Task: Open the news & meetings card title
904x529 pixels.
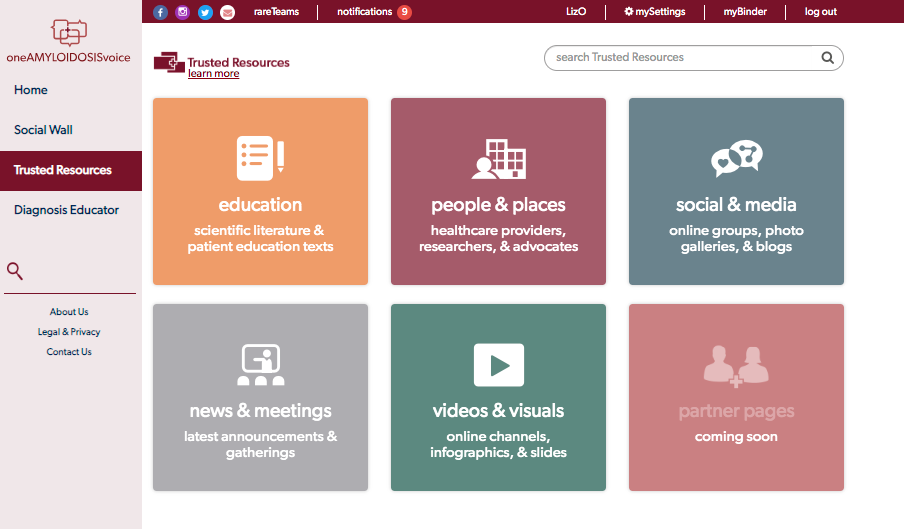Action: point(261,411)
